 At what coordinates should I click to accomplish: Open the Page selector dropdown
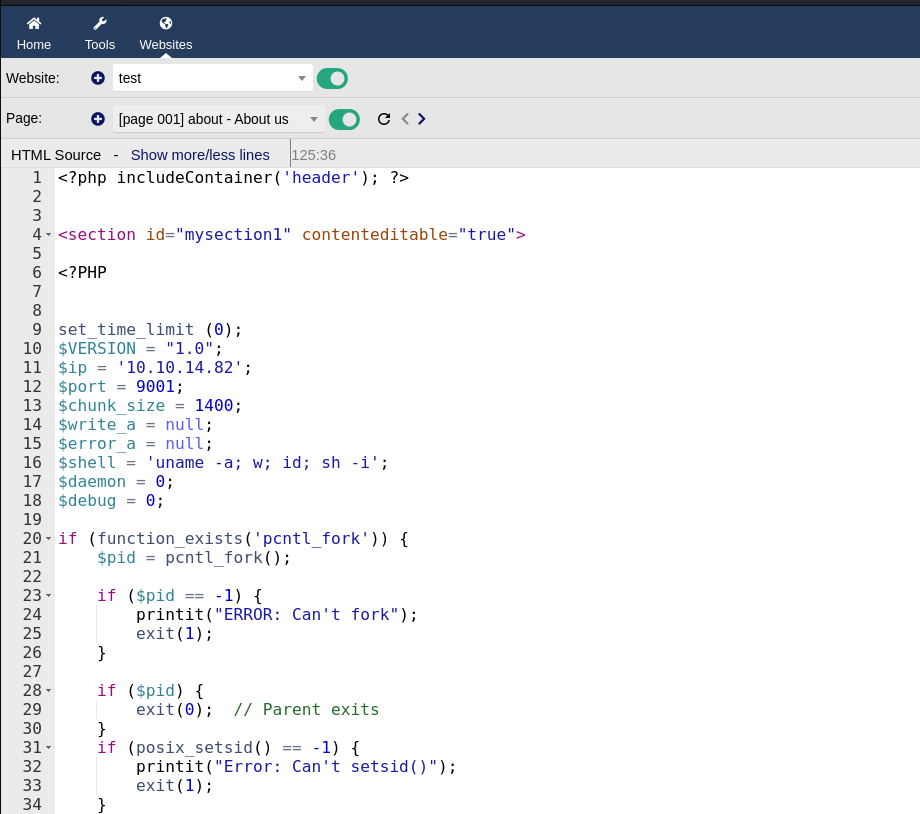point(218,119)
